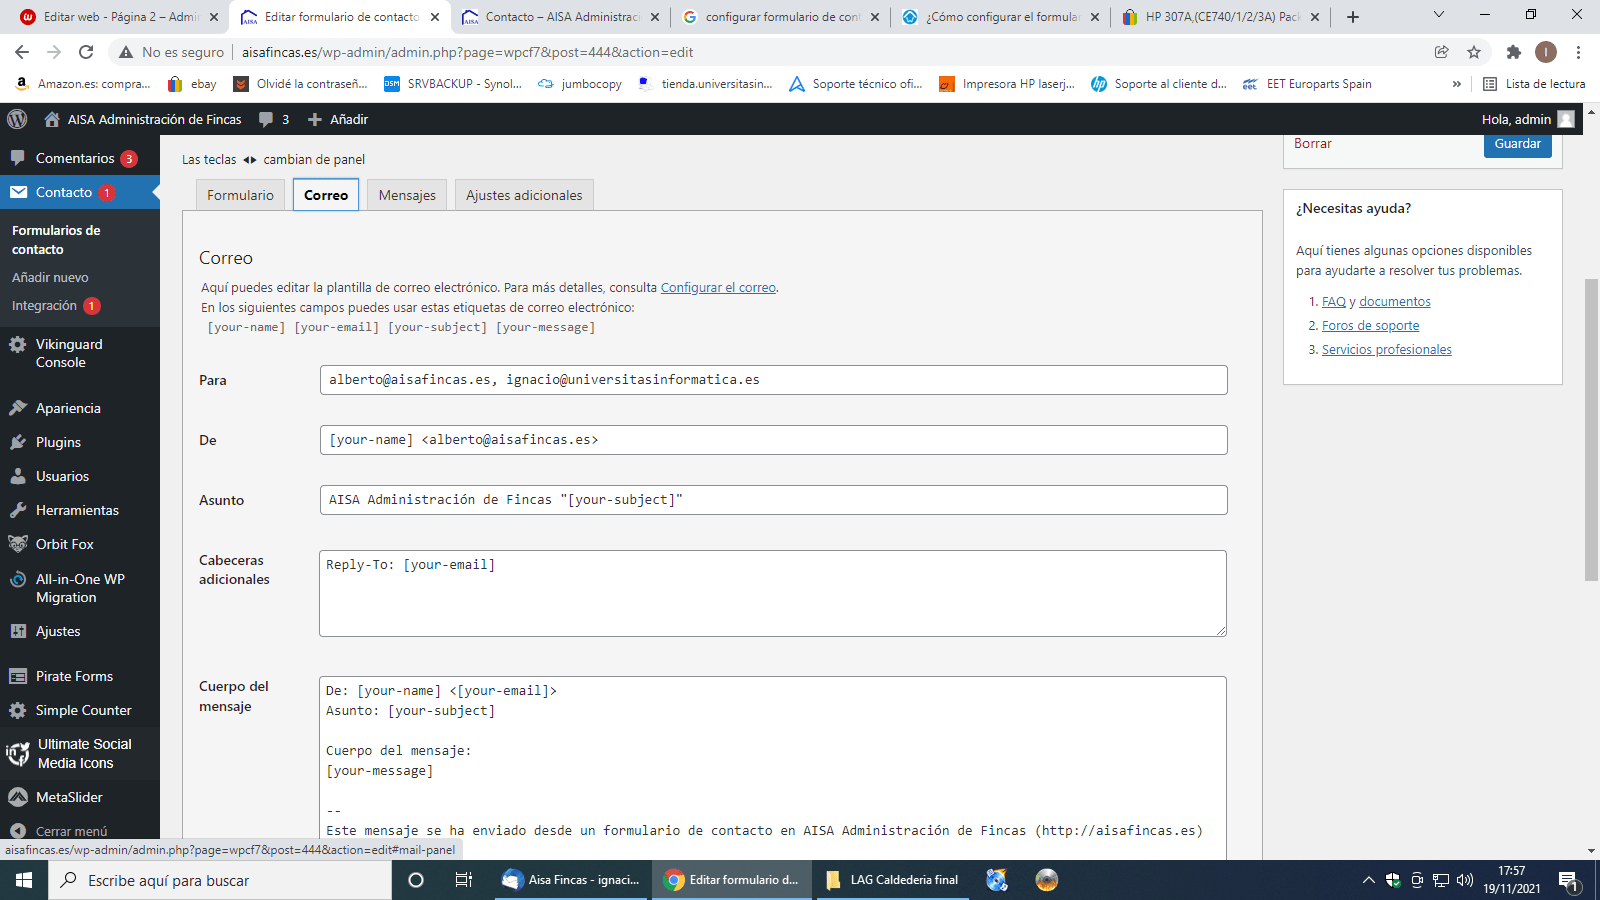Click the Windows taskbar search box
Image resolution: width=1600 pixels, height=900 pixels.
[220, 880]
